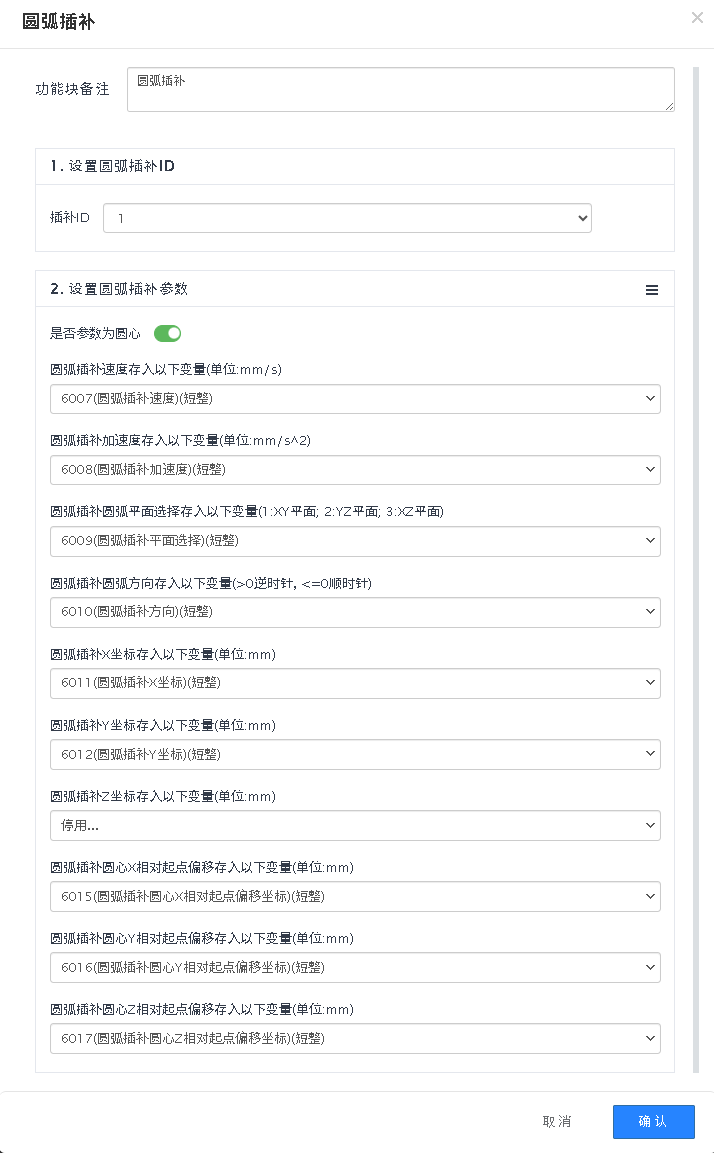
Task: Click the 取消 button
Action: 557,1122
